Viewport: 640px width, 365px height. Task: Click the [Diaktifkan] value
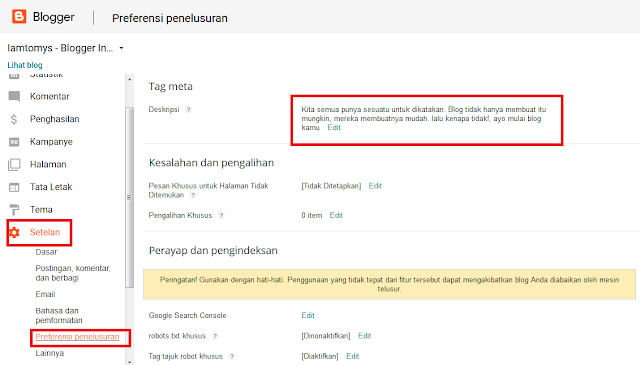click(x=320, y=356)
